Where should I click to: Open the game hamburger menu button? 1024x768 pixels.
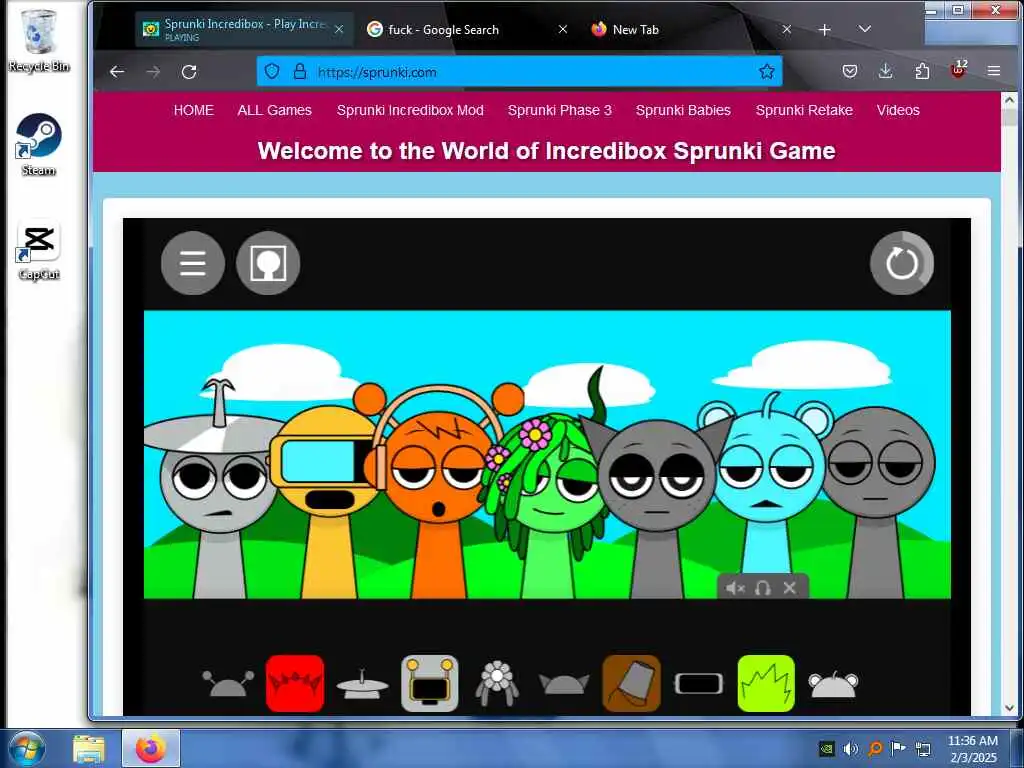click(x=193, y=263)
